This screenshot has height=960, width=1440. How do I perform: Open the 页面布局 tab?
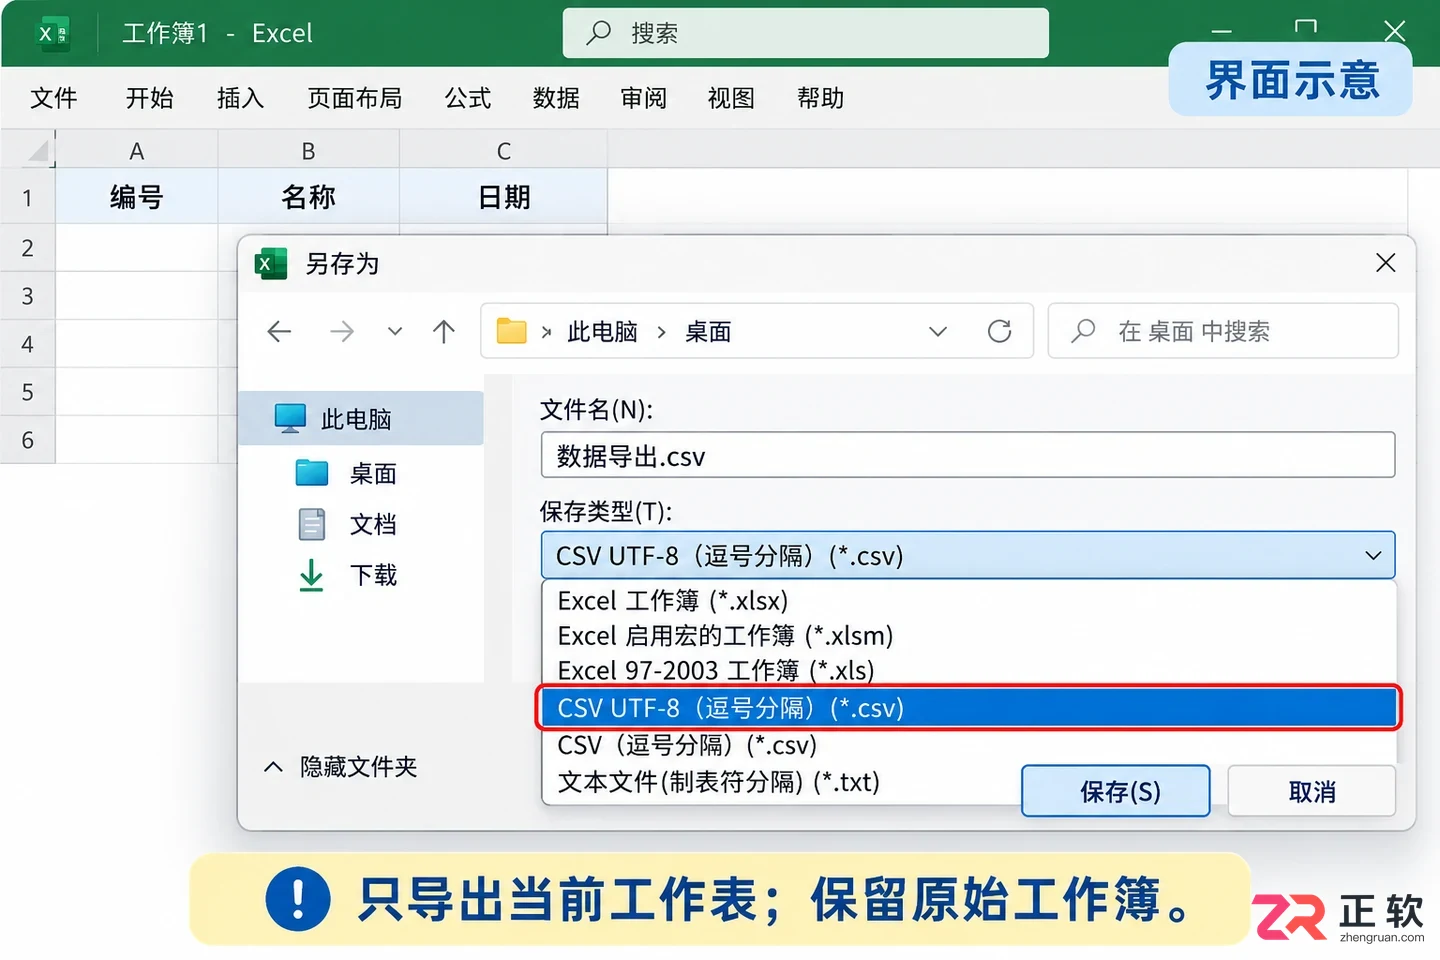(x=354, y=98)
